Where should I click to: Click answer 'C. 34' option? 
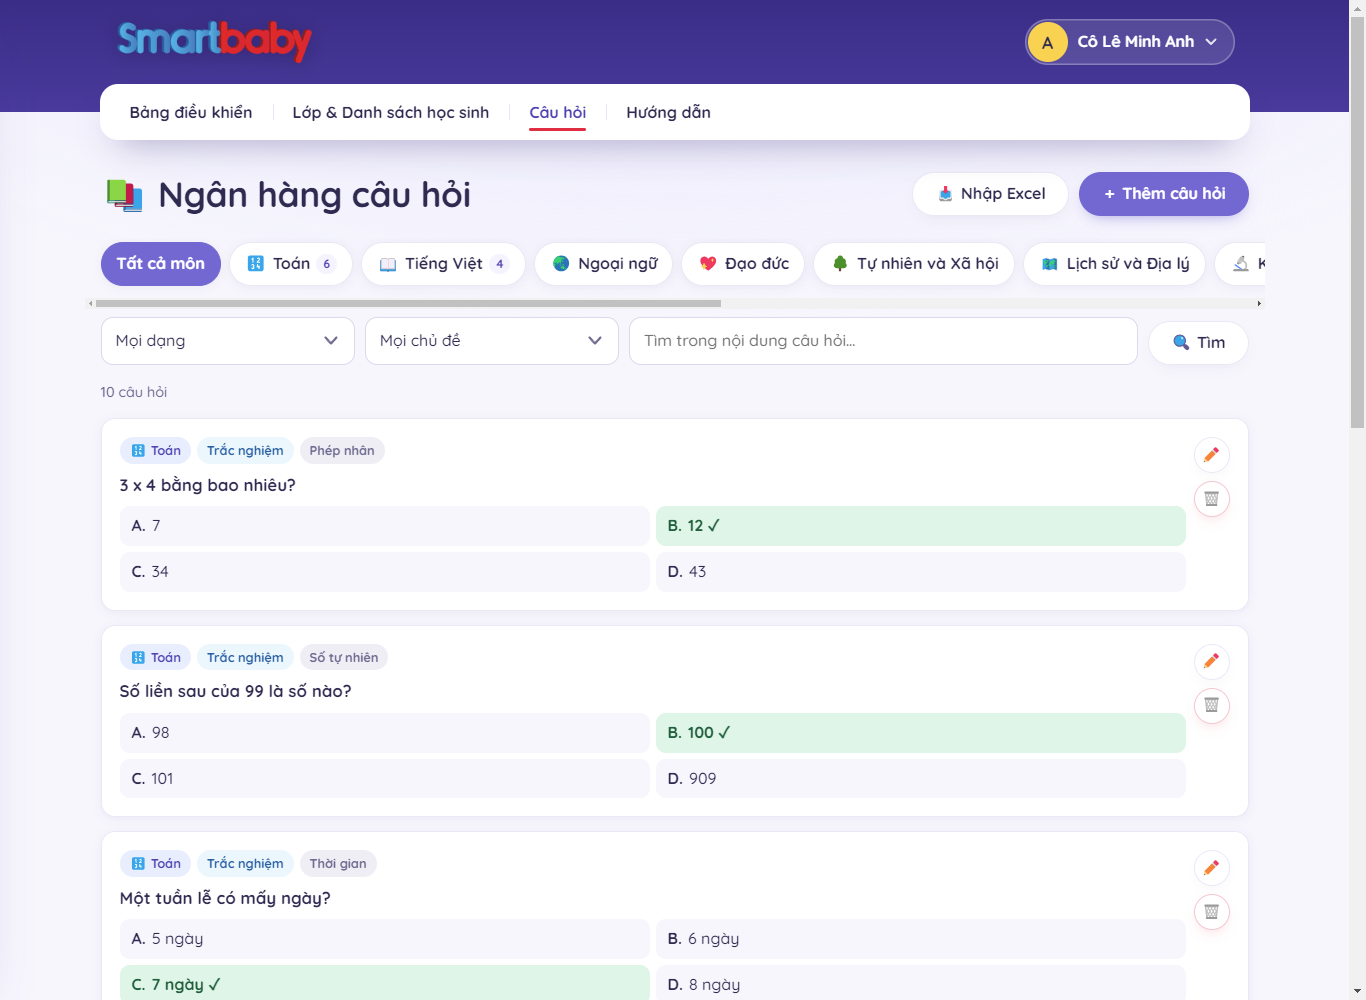point(385,572)
